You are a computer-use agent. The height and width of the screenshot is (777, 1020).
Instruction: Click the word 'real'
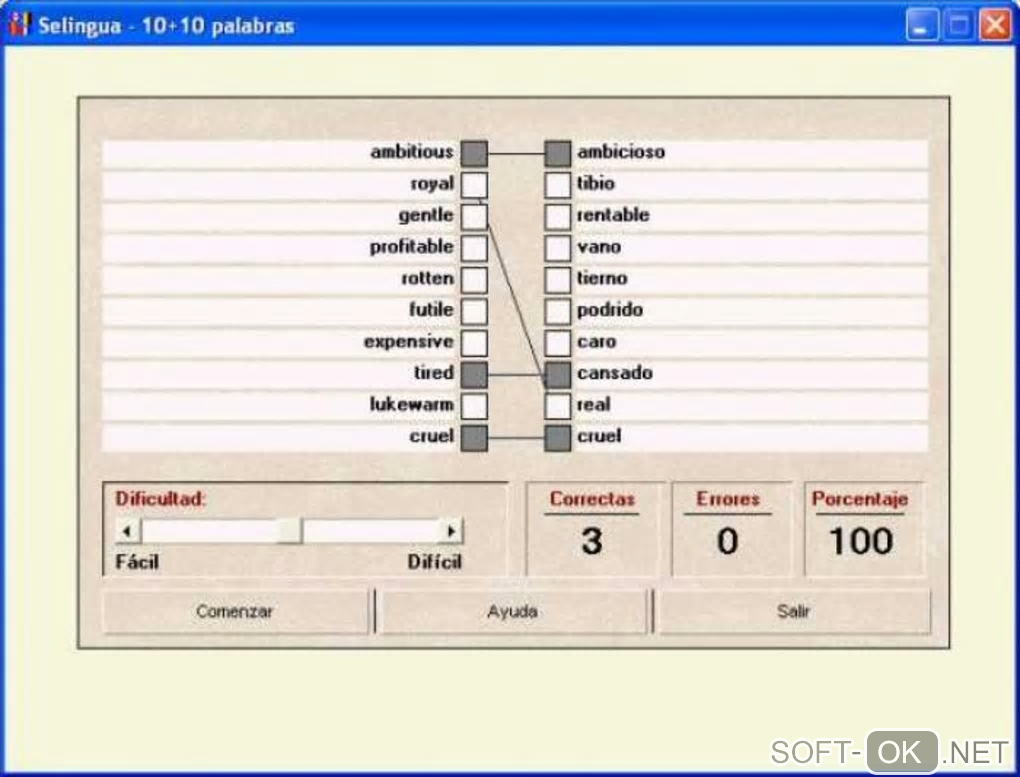click(x=593, y=404)
